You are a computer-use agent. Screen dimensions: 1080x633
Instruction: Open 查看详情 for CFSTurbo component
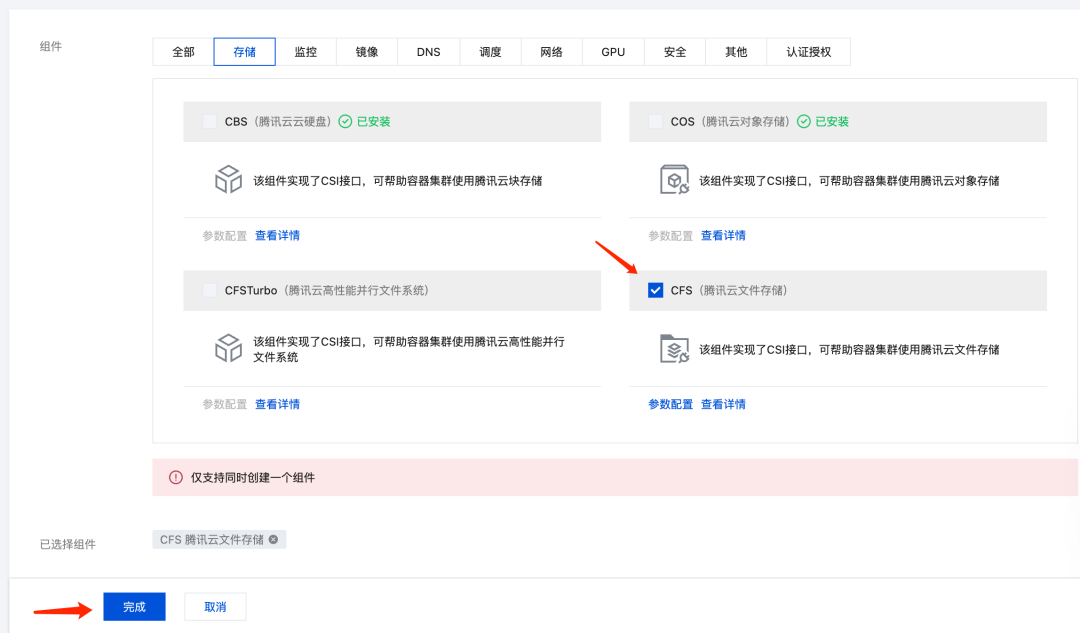tap(278, 404)
